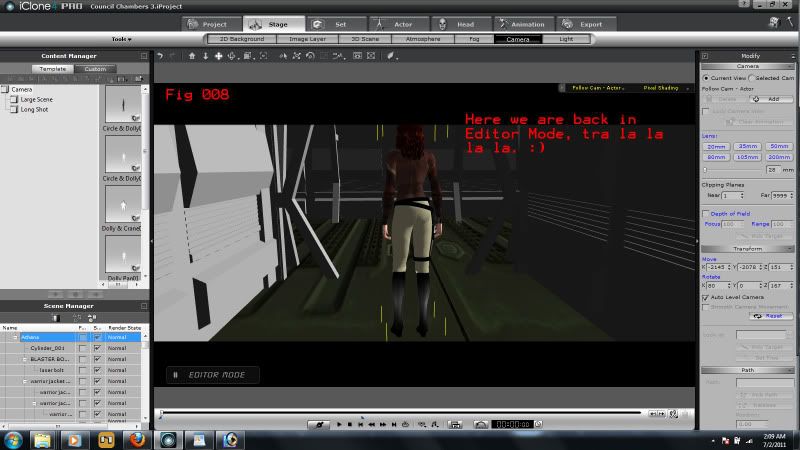Viewport: 800px width, 450px height.
Task: Toggle Auto Level Camera checkbox
Action: coord(706,297)
